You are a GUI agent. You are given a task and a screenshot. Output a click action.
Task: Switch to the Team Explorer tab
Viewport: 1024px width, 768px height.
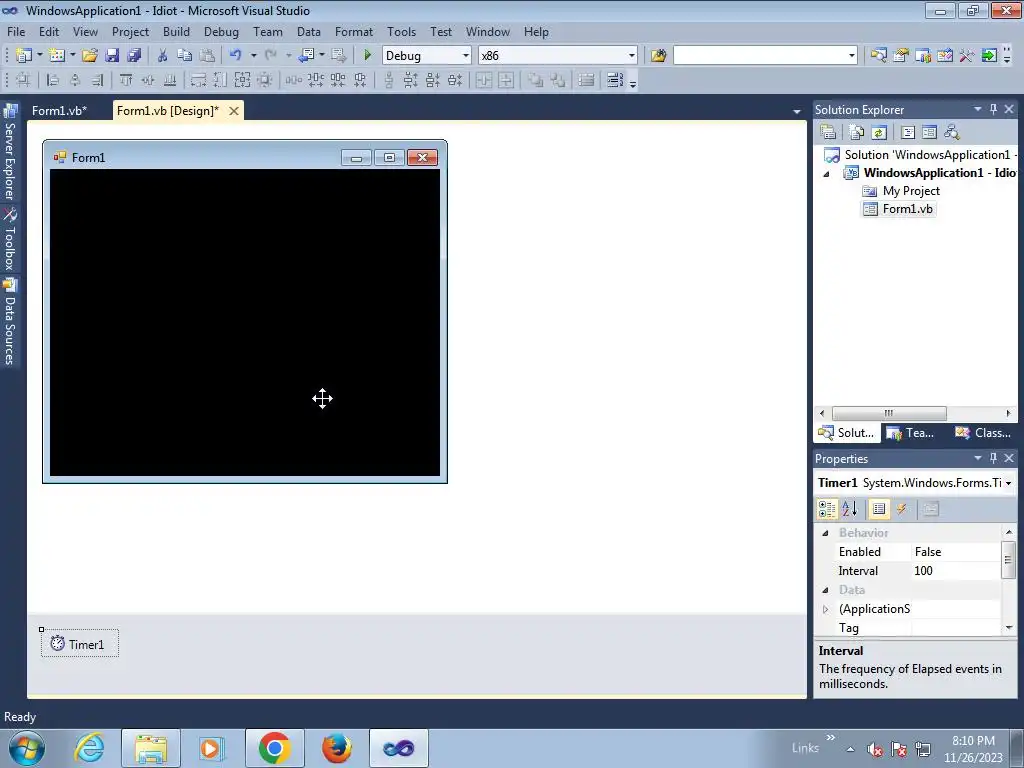tap(911, 433)
